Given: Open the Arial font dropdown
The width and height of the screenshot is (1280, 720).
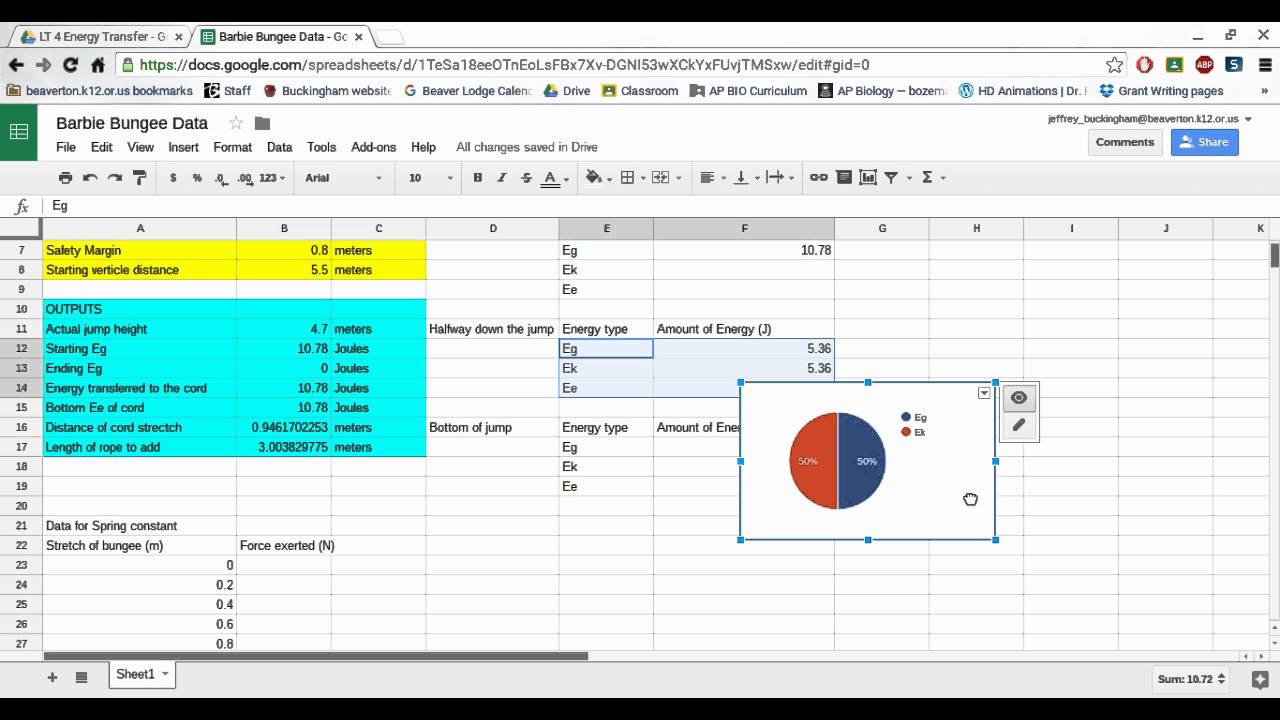Looking at the screenshot, I should pos(343,178).
